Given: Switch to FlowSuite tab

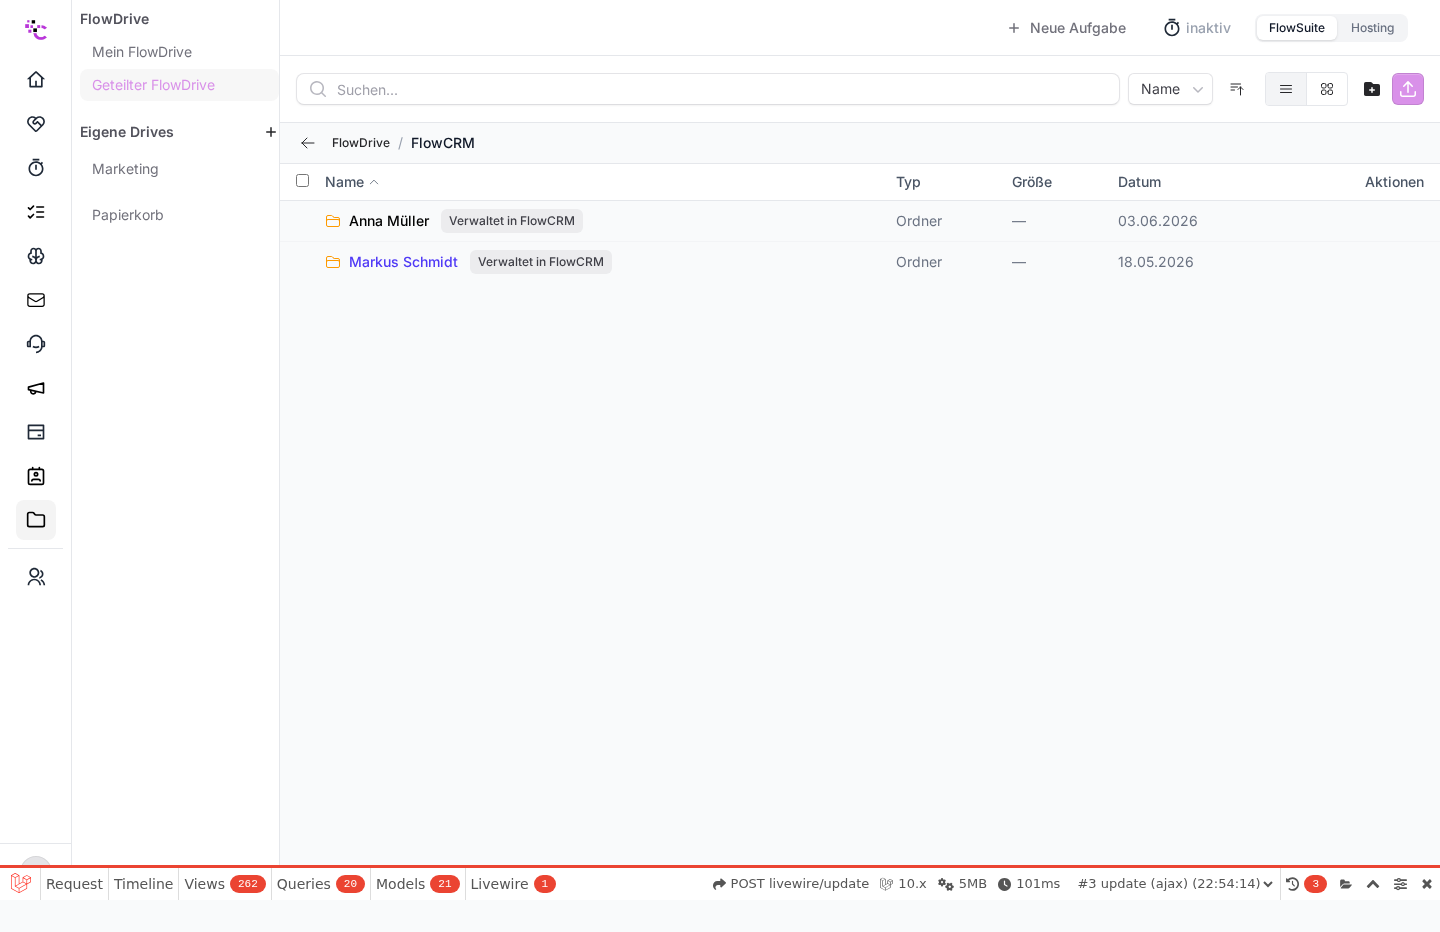Looking at the screenshot, I should (x=1297, y=28).
